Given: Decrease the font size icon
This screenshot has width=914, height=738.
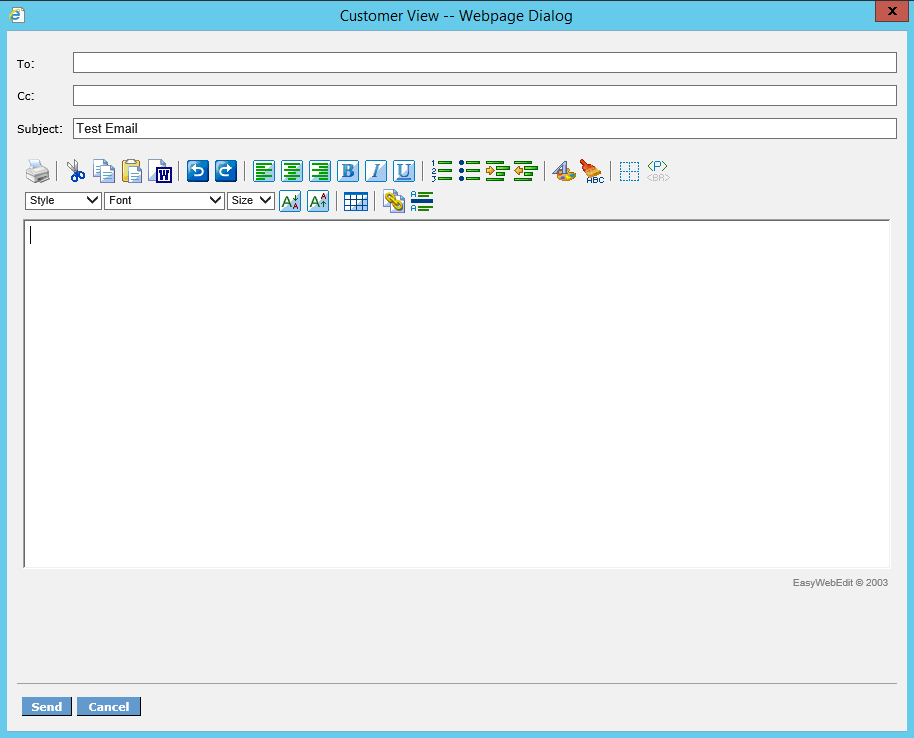Looking at the screenshot, I should click(290, 201).
